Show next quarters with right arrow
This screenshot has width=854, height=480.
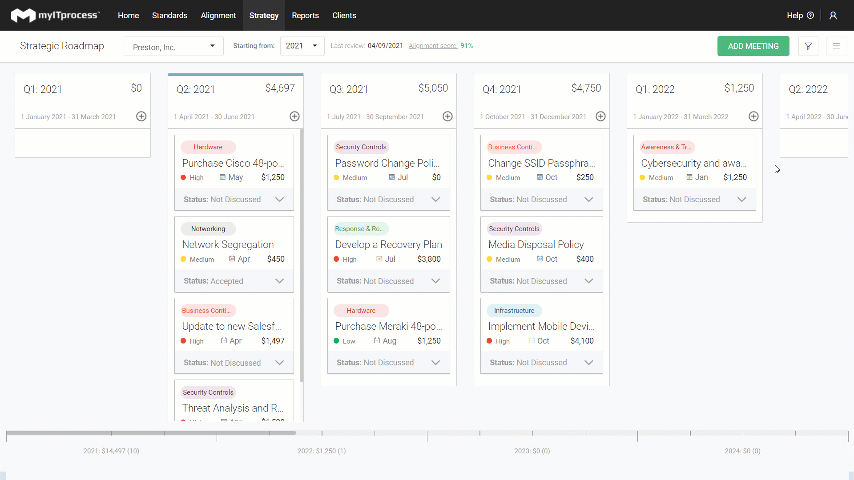click(777, 169)
